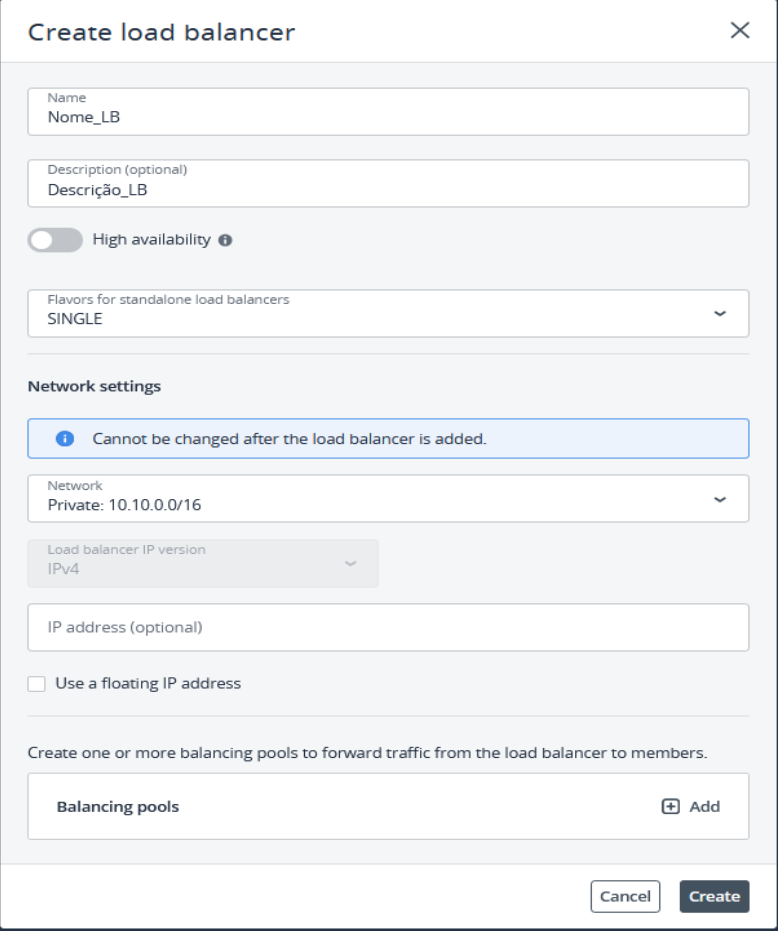Open the Flavors for standalone load balancers dropdown
Viewport: 778px width, 931px height.
pos(388,314)
